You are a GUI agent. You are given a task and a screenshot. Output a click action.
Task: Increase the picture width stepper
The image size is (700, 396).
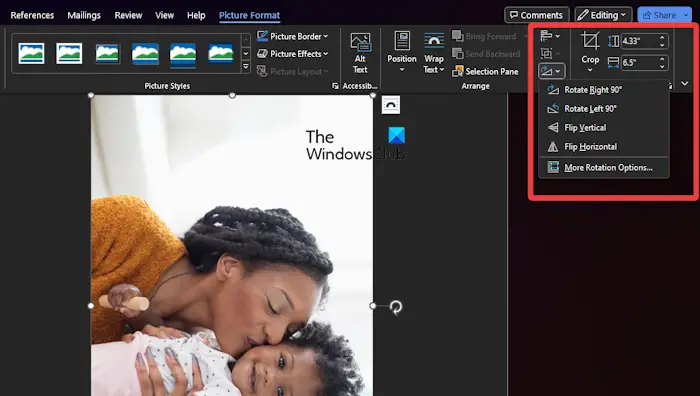pos(662,59)
